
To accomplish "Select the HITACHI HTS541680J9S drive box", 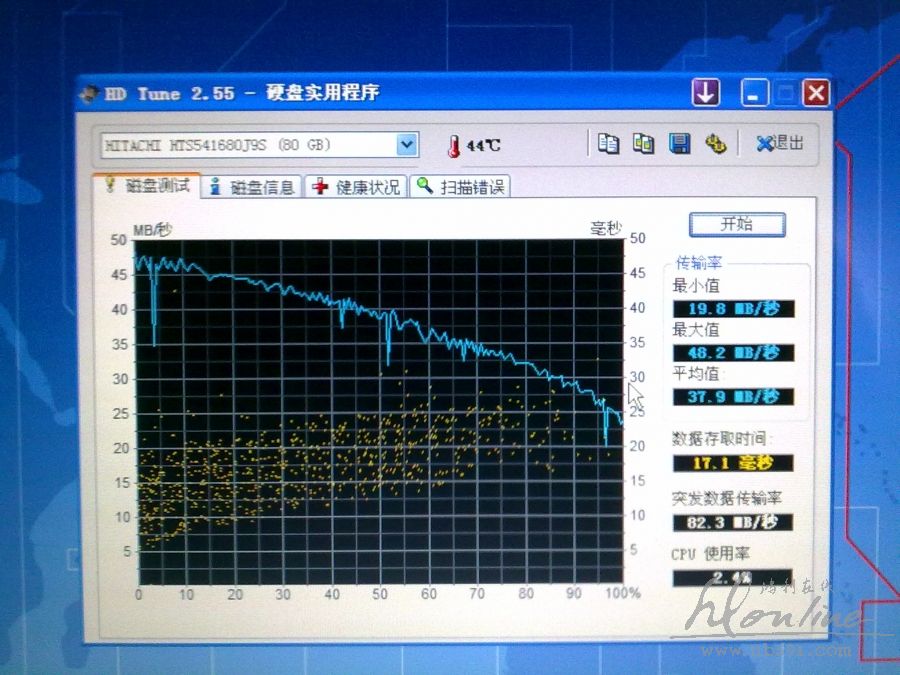I will point(248,145).
